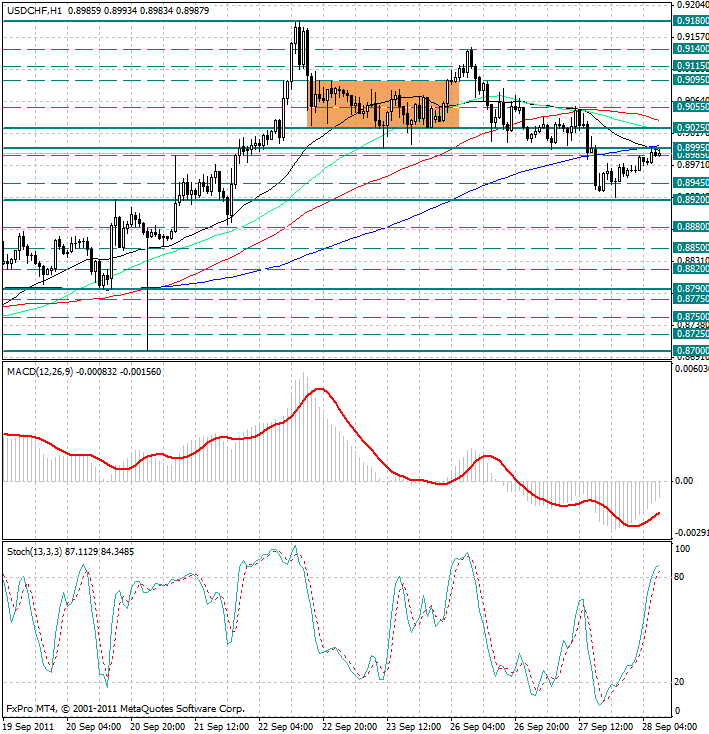Click the 0.8995 price level label
This screenshot has height=734, width=709.
click(x=691, y=148)
